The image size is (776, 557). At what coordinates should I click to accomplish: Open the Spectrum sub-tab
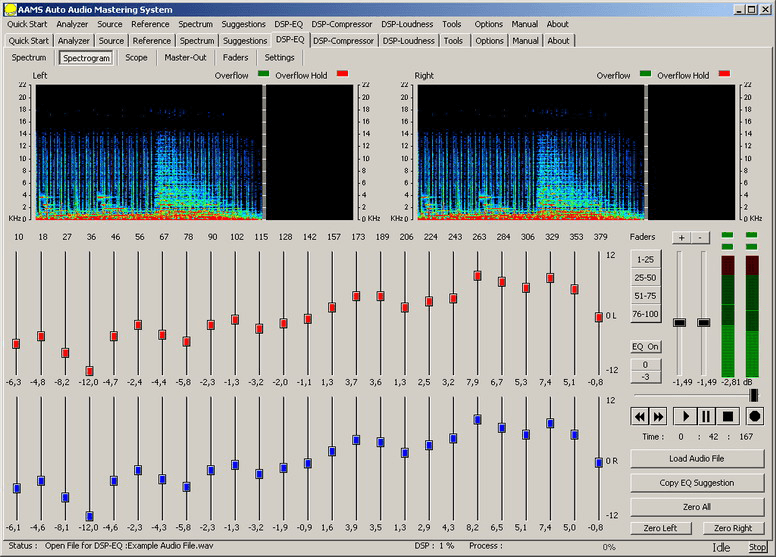click(29, 57)
